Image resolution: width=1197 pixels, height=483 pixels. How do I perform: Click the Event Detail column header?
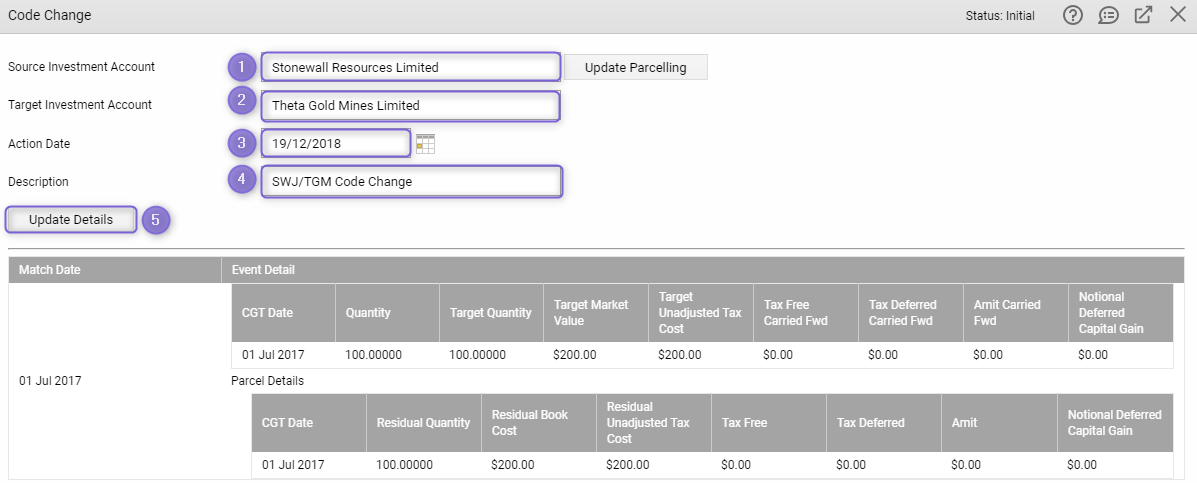pyautogui.click(x=702, y=269)
